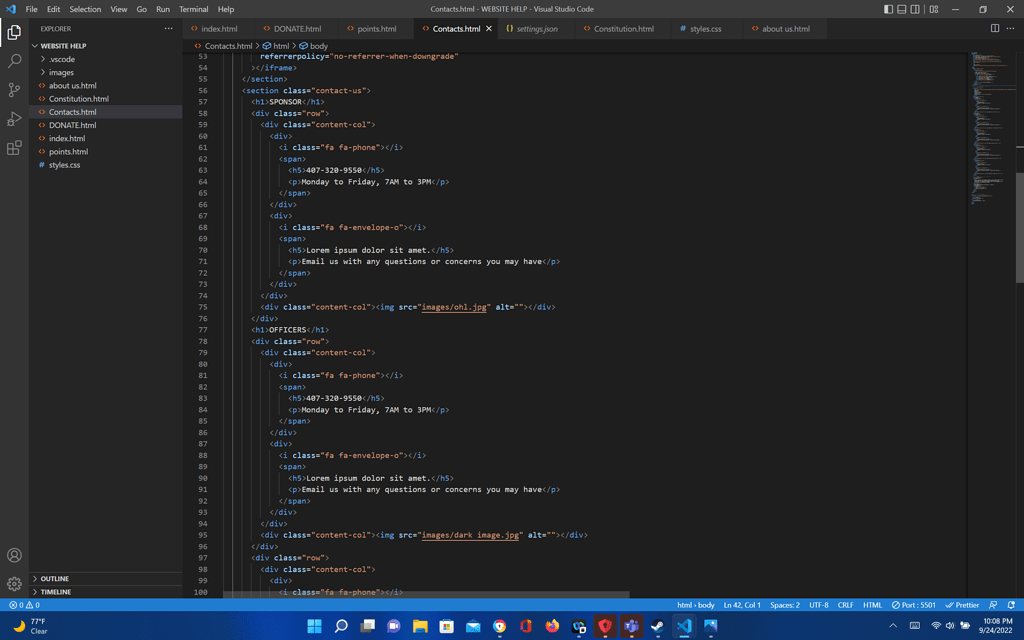
Task: Open the Selection menu
Action: 85,9
